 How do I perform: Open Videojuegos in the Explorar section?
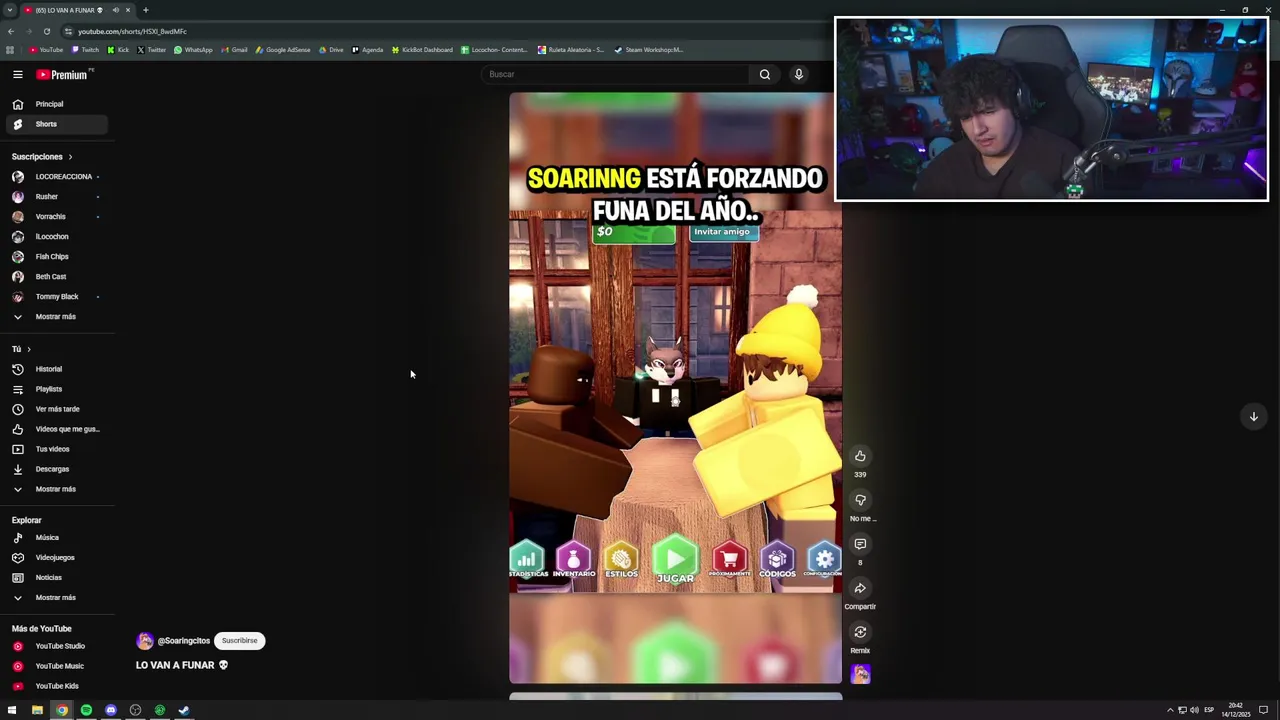pyautogui.click(x=56, y=557)
